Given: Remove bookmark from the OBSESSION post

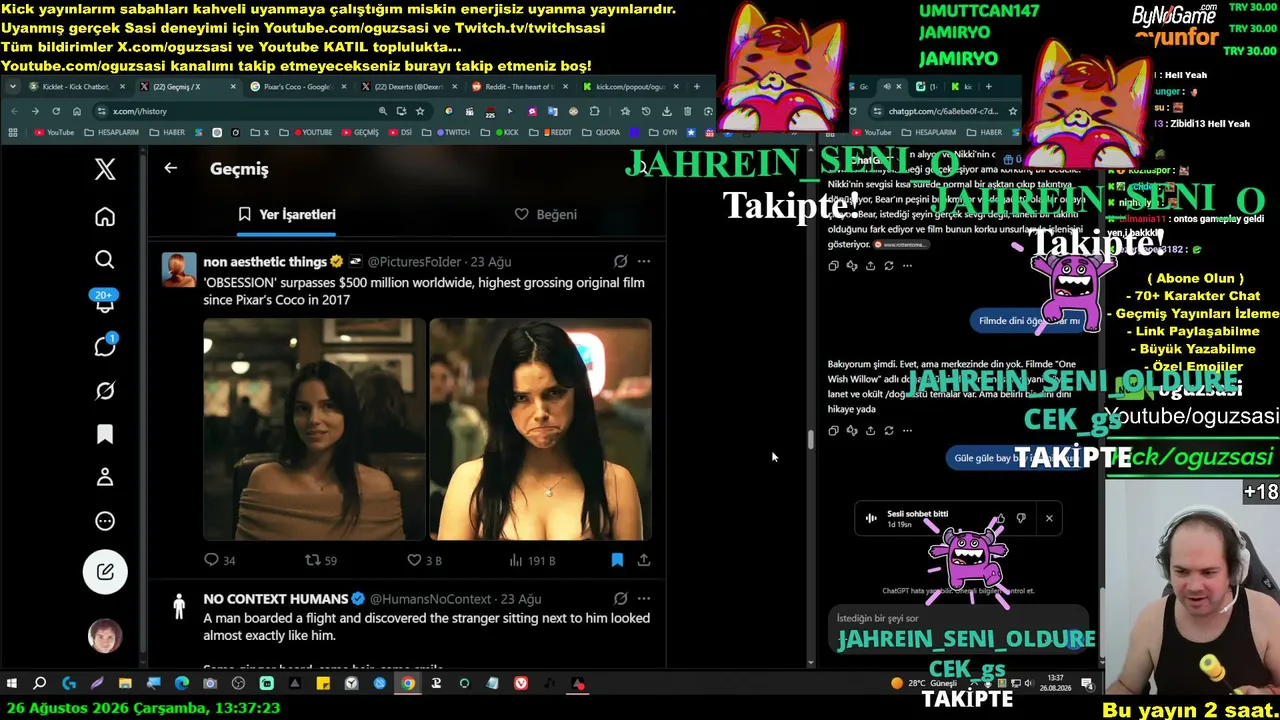Looking at the screenshot, I should 617,560.
